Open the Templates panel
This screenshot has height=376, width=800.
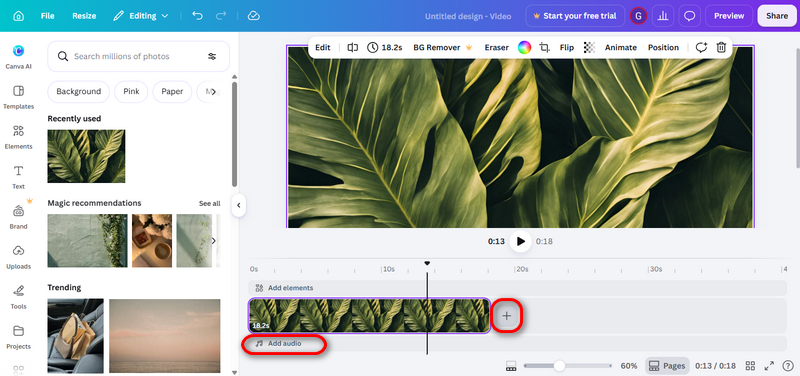(18, 97)
